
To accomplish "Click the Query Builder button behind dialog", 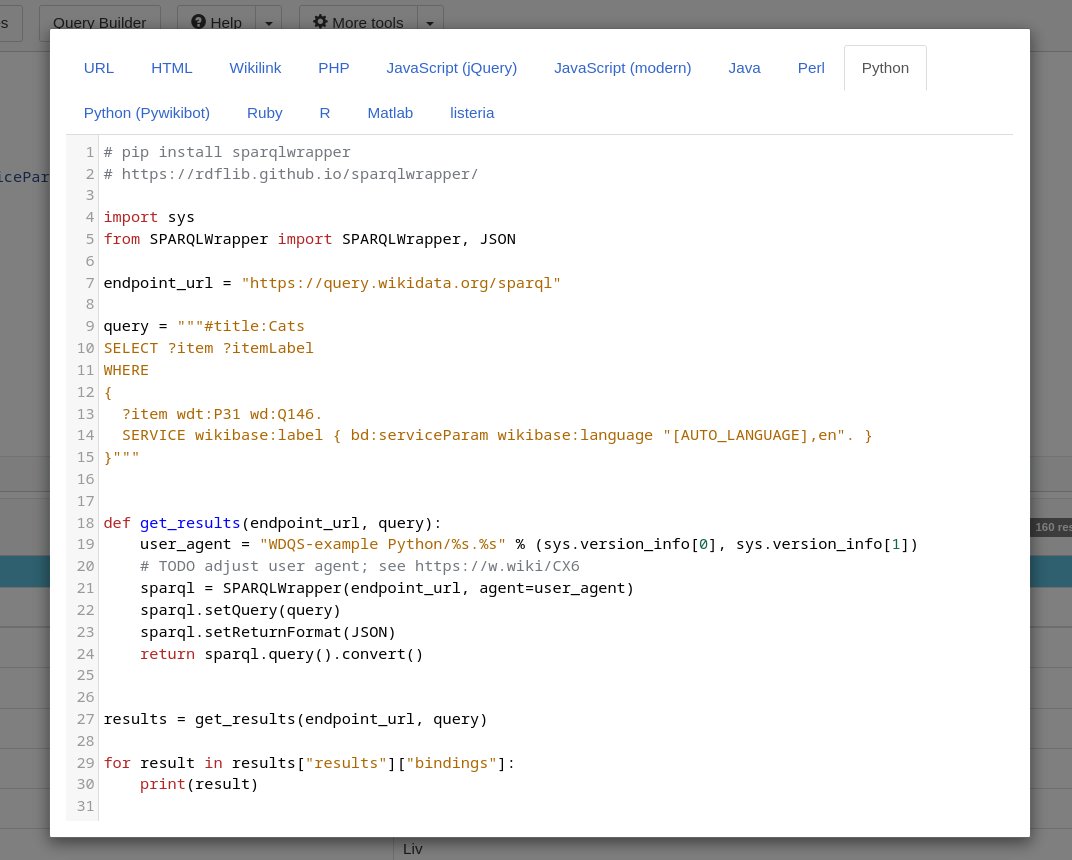I will pyautogui.click(x=100, y=23).
